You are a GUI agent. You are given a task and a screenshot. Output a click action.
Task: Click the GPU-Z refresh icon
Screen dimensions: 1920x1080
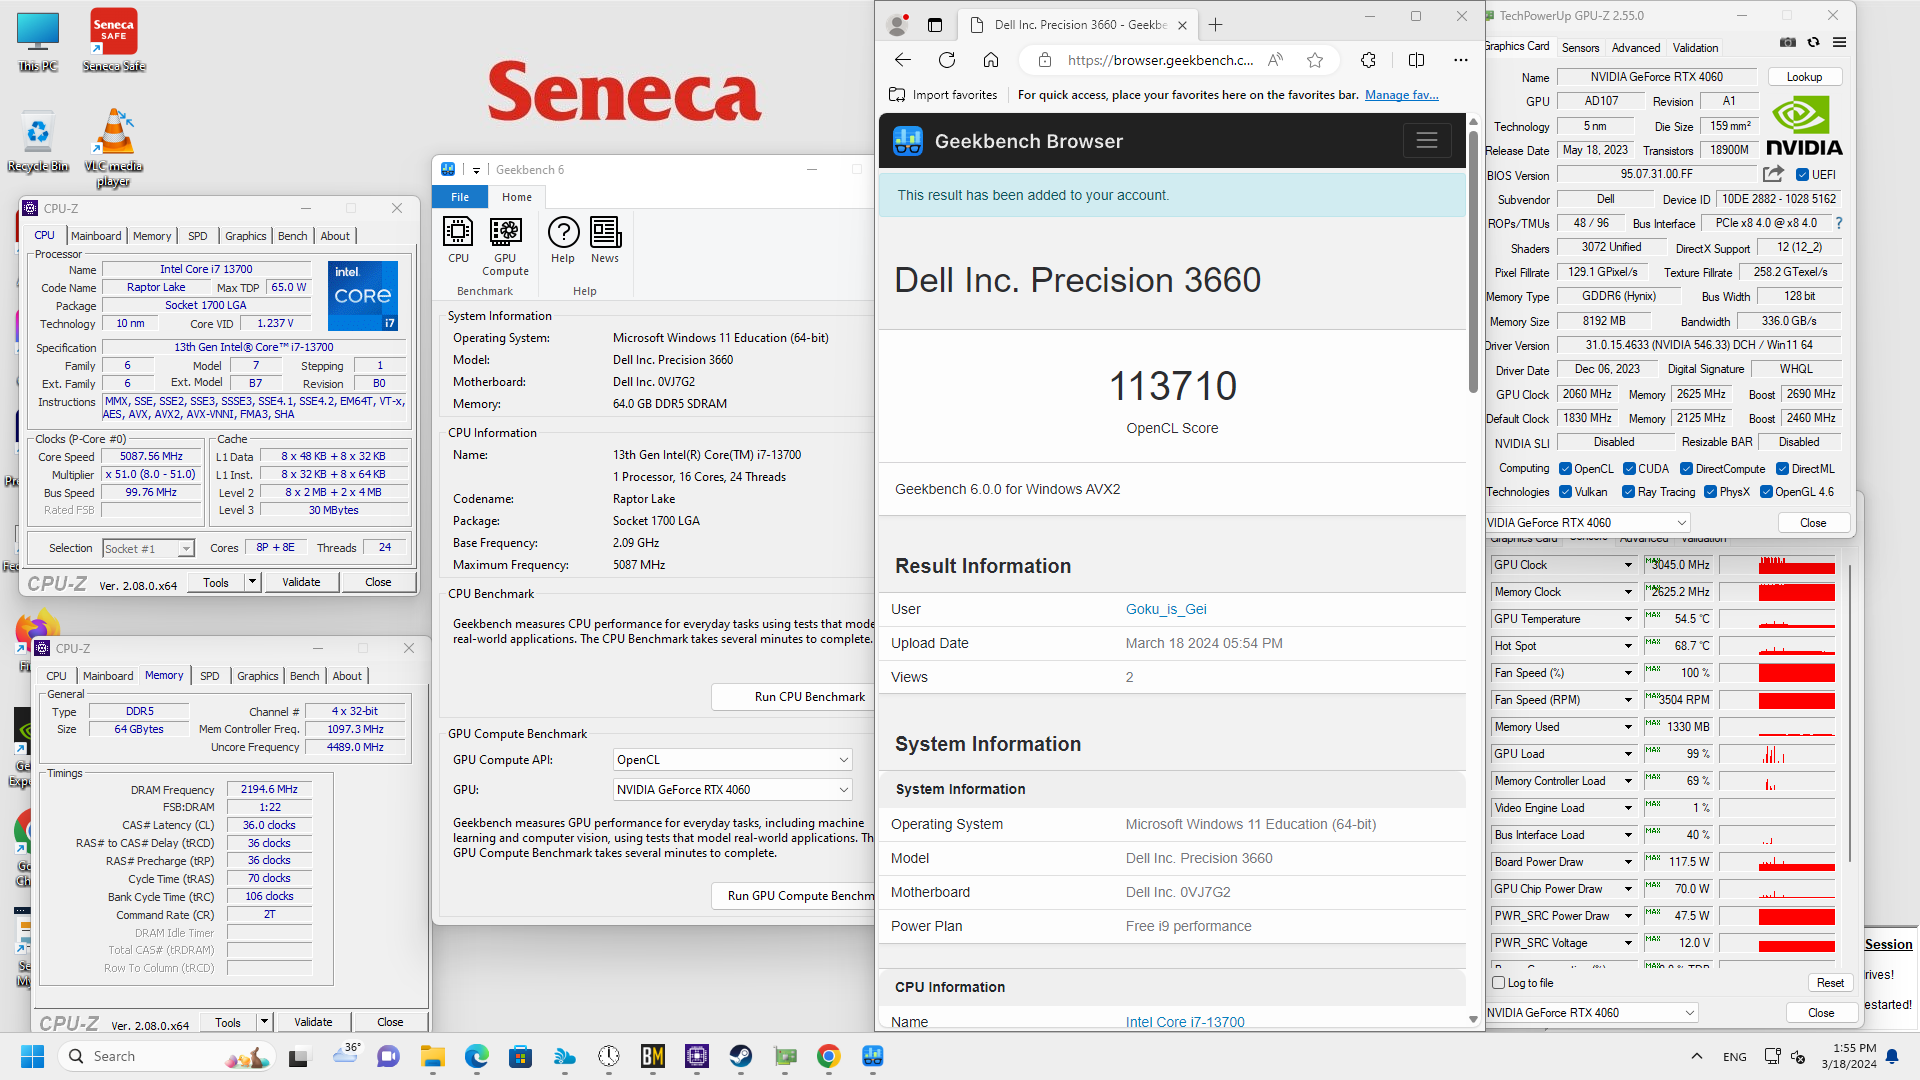pos(1813,43)
